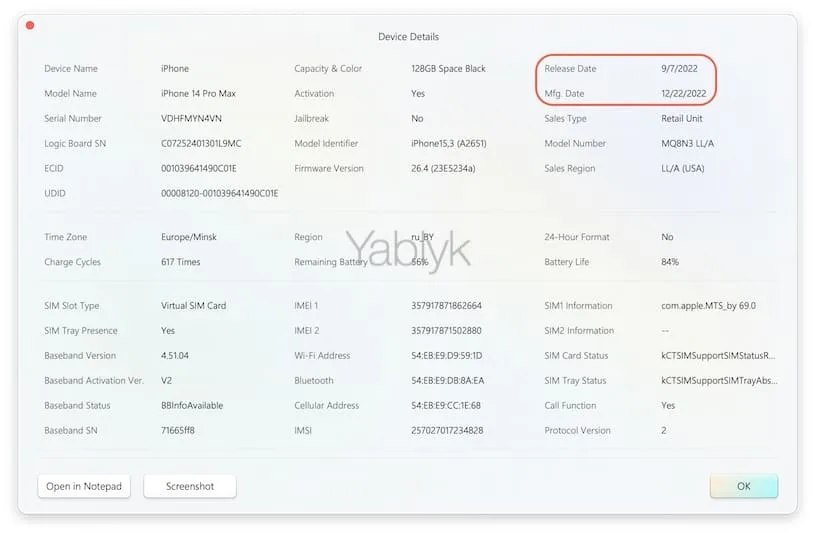
Task: Click the ECID value
Action: click(x=199, y=169)
